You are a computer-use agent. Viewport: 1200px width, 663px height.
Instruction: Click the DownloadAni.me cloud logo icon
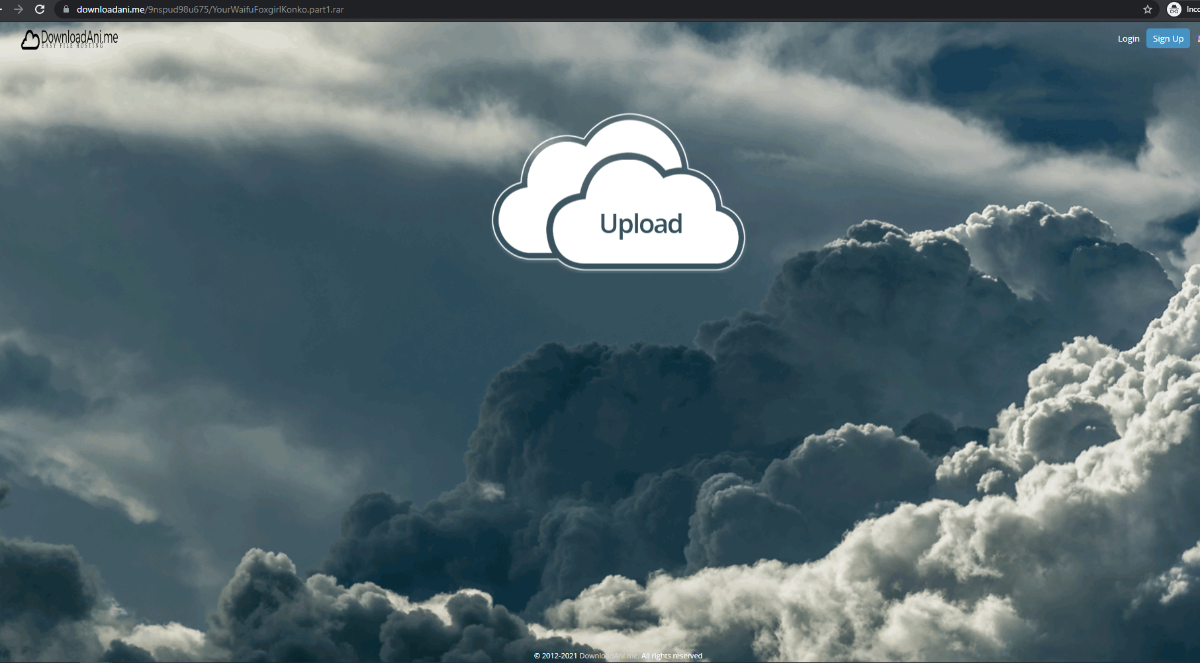click(x=30, y=40)
